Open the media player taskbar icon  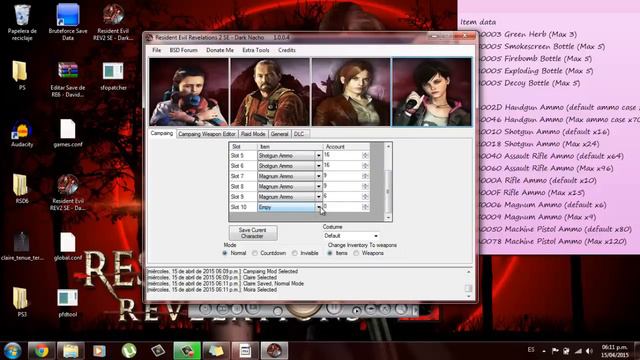pos(99,351)
